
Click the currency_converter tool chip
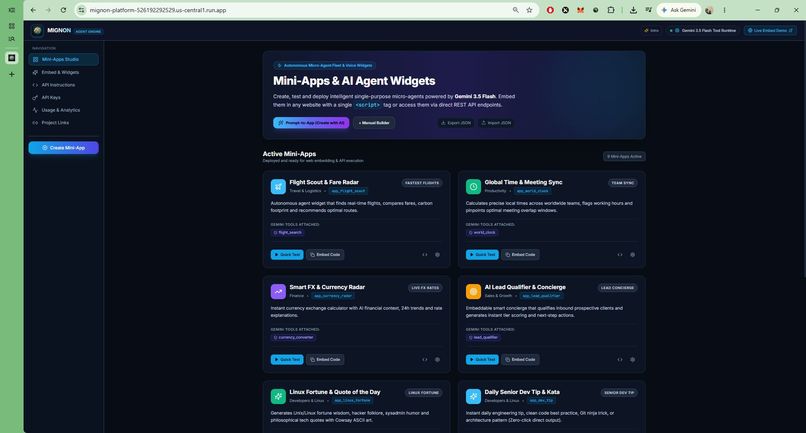coord(294,337)
